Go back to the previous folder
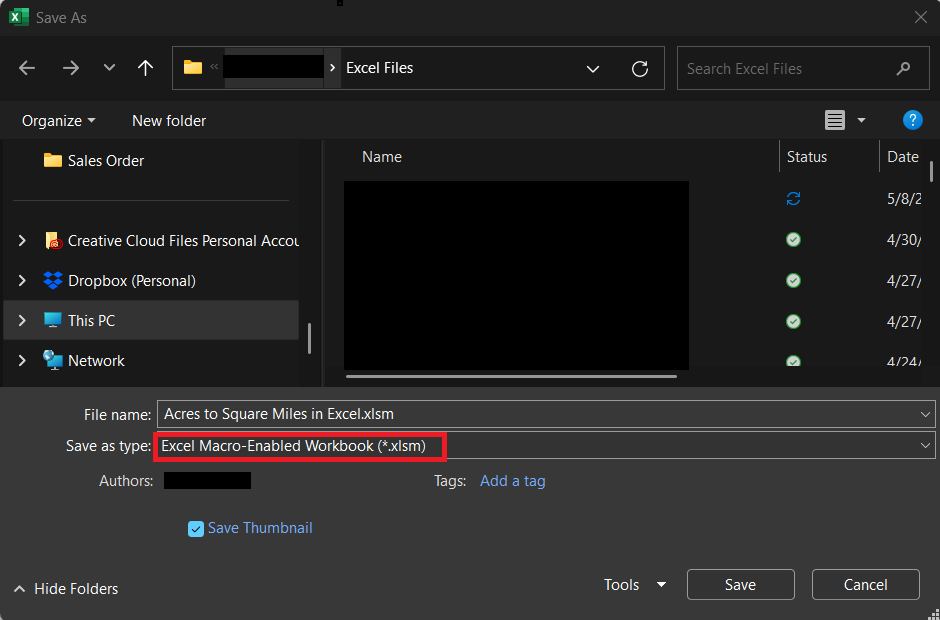The image size is (940, 620). tap(27, 68)
